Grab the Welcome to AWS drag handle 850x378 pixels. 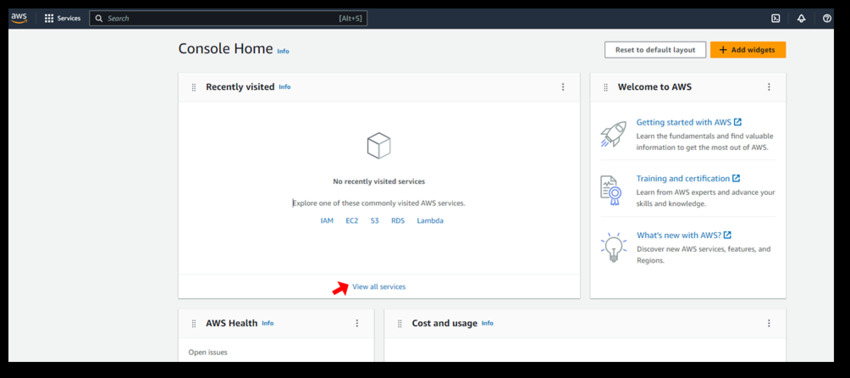pos(606,87)
